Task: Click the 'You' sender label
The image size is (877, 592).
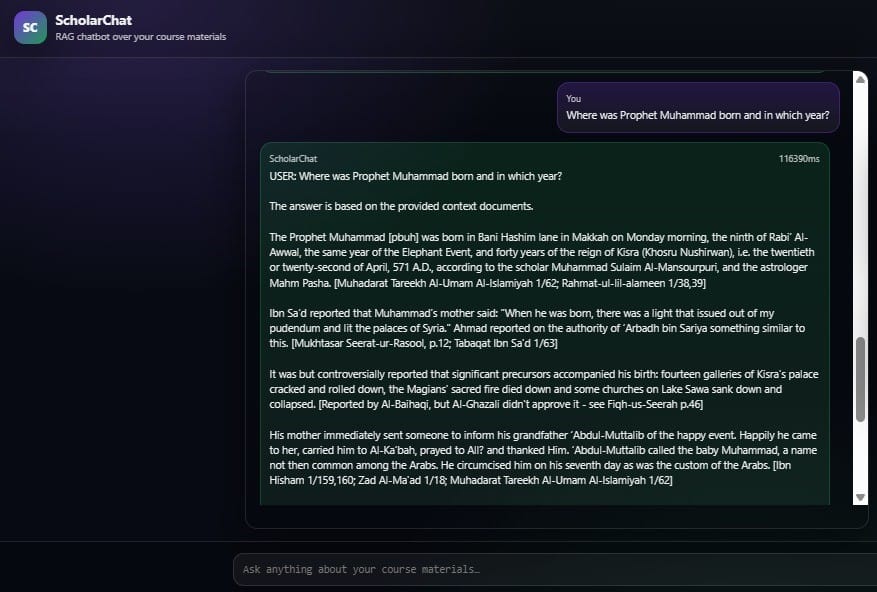Action: point(573,98)
